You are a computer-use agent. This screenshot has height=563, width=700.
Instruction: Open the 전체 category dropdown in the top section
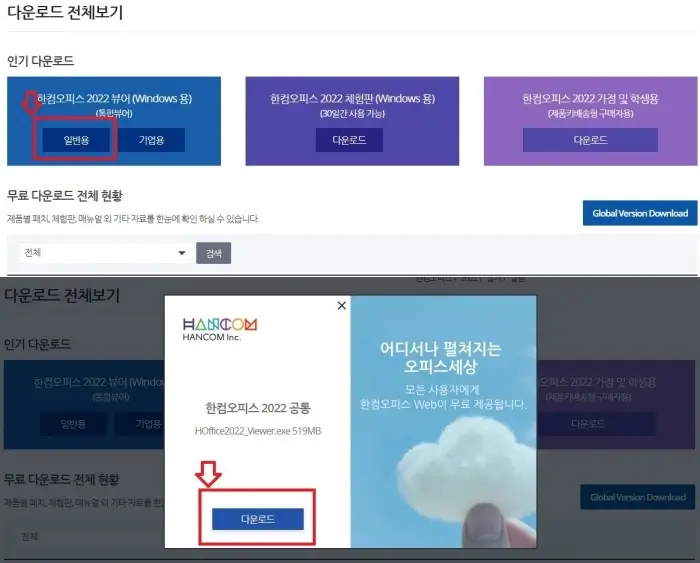tap(105, 253)
